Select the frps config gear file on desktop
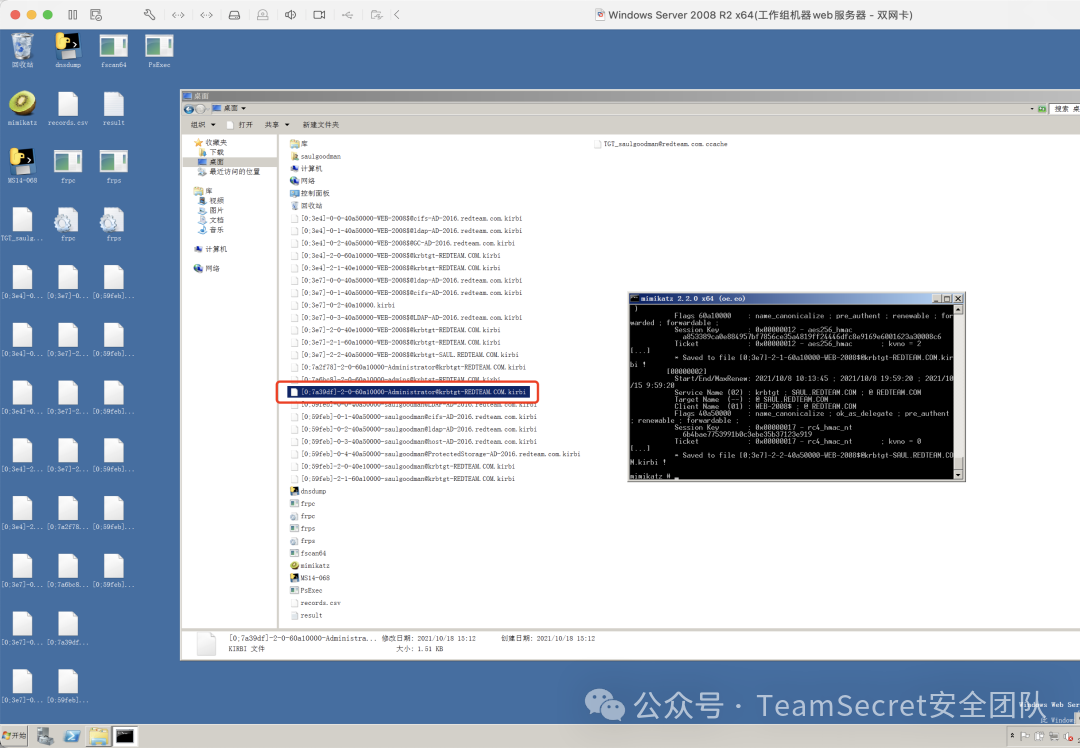 click(x=114, y=224)
